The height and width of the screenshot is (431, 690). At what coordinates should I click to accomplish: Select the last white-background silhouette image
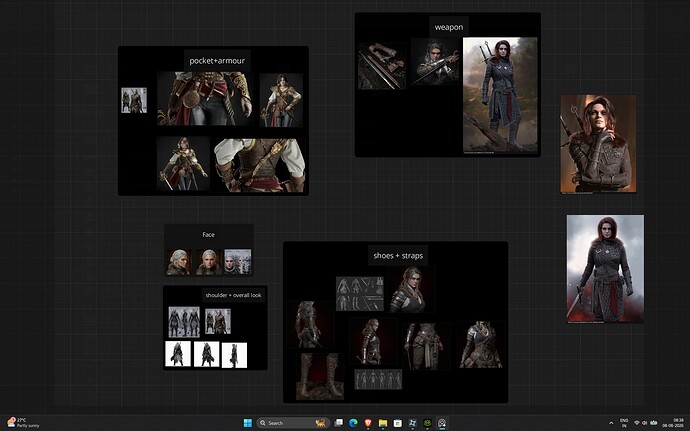(x=234, y=355)
